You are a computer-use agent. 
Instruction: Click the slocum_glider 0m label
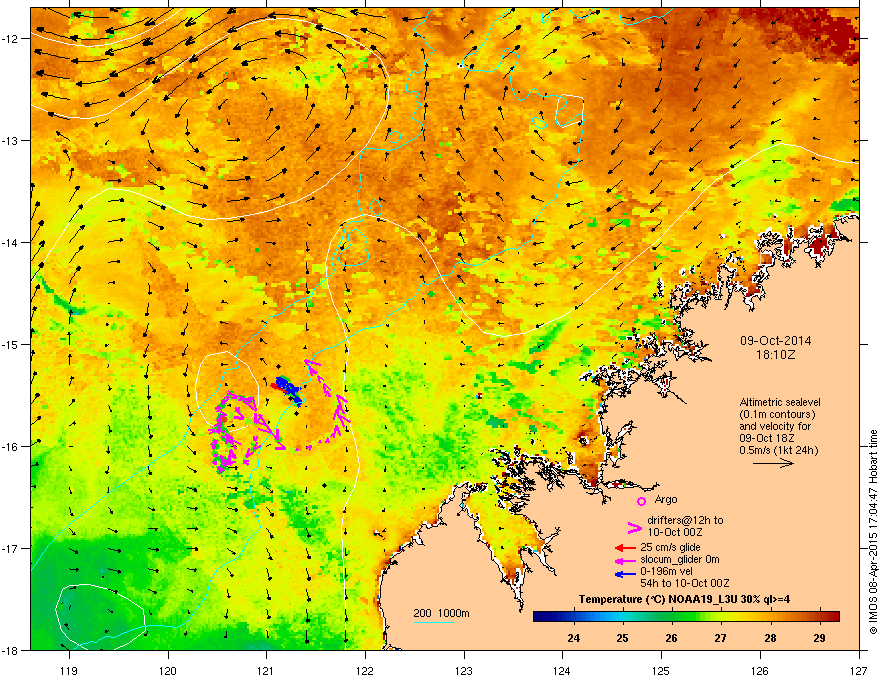point(680,559)
